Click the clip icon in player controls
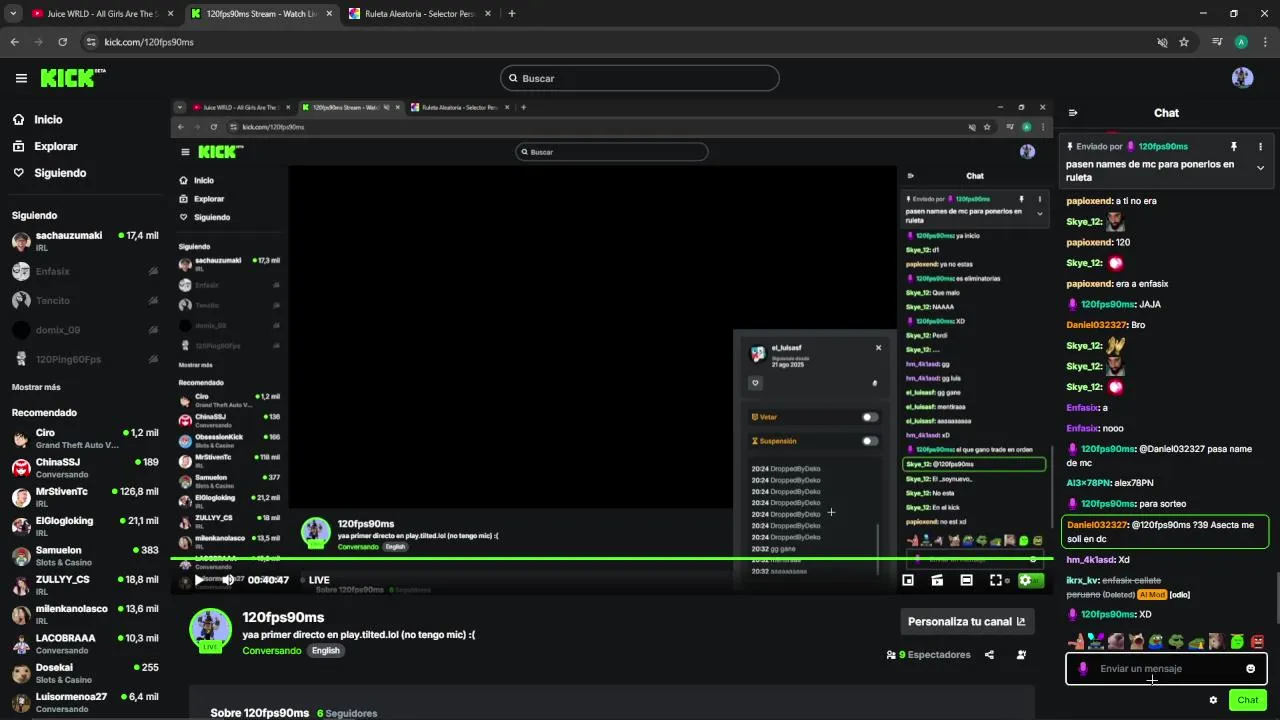Screen dimensions: 1280x720 (937, 580)
